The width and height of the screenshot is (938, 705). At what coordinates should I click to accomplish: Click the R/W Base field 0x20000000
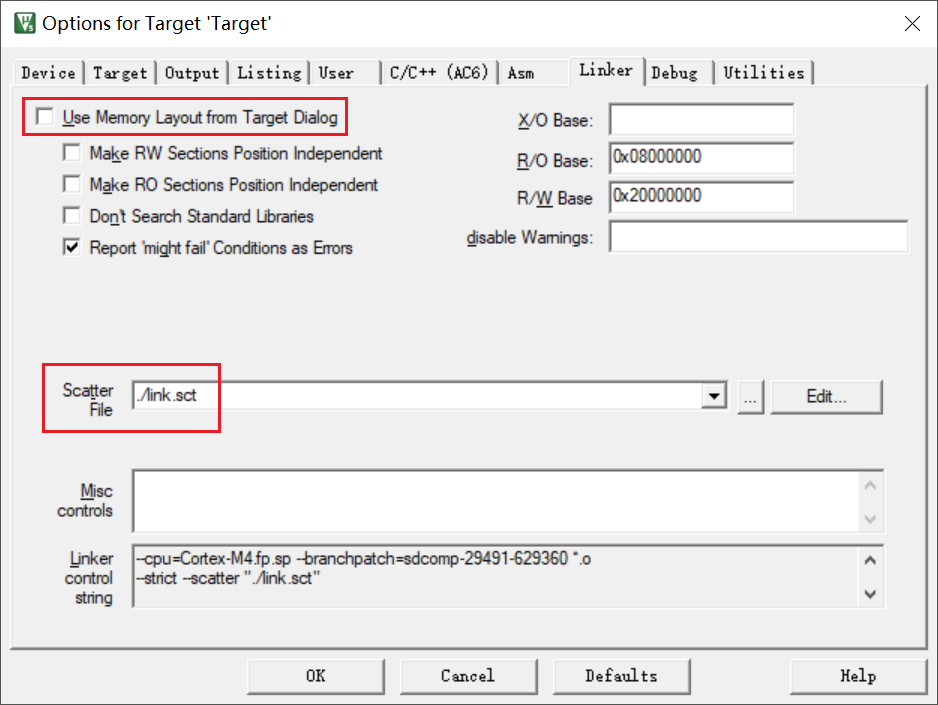click(702, 197)
